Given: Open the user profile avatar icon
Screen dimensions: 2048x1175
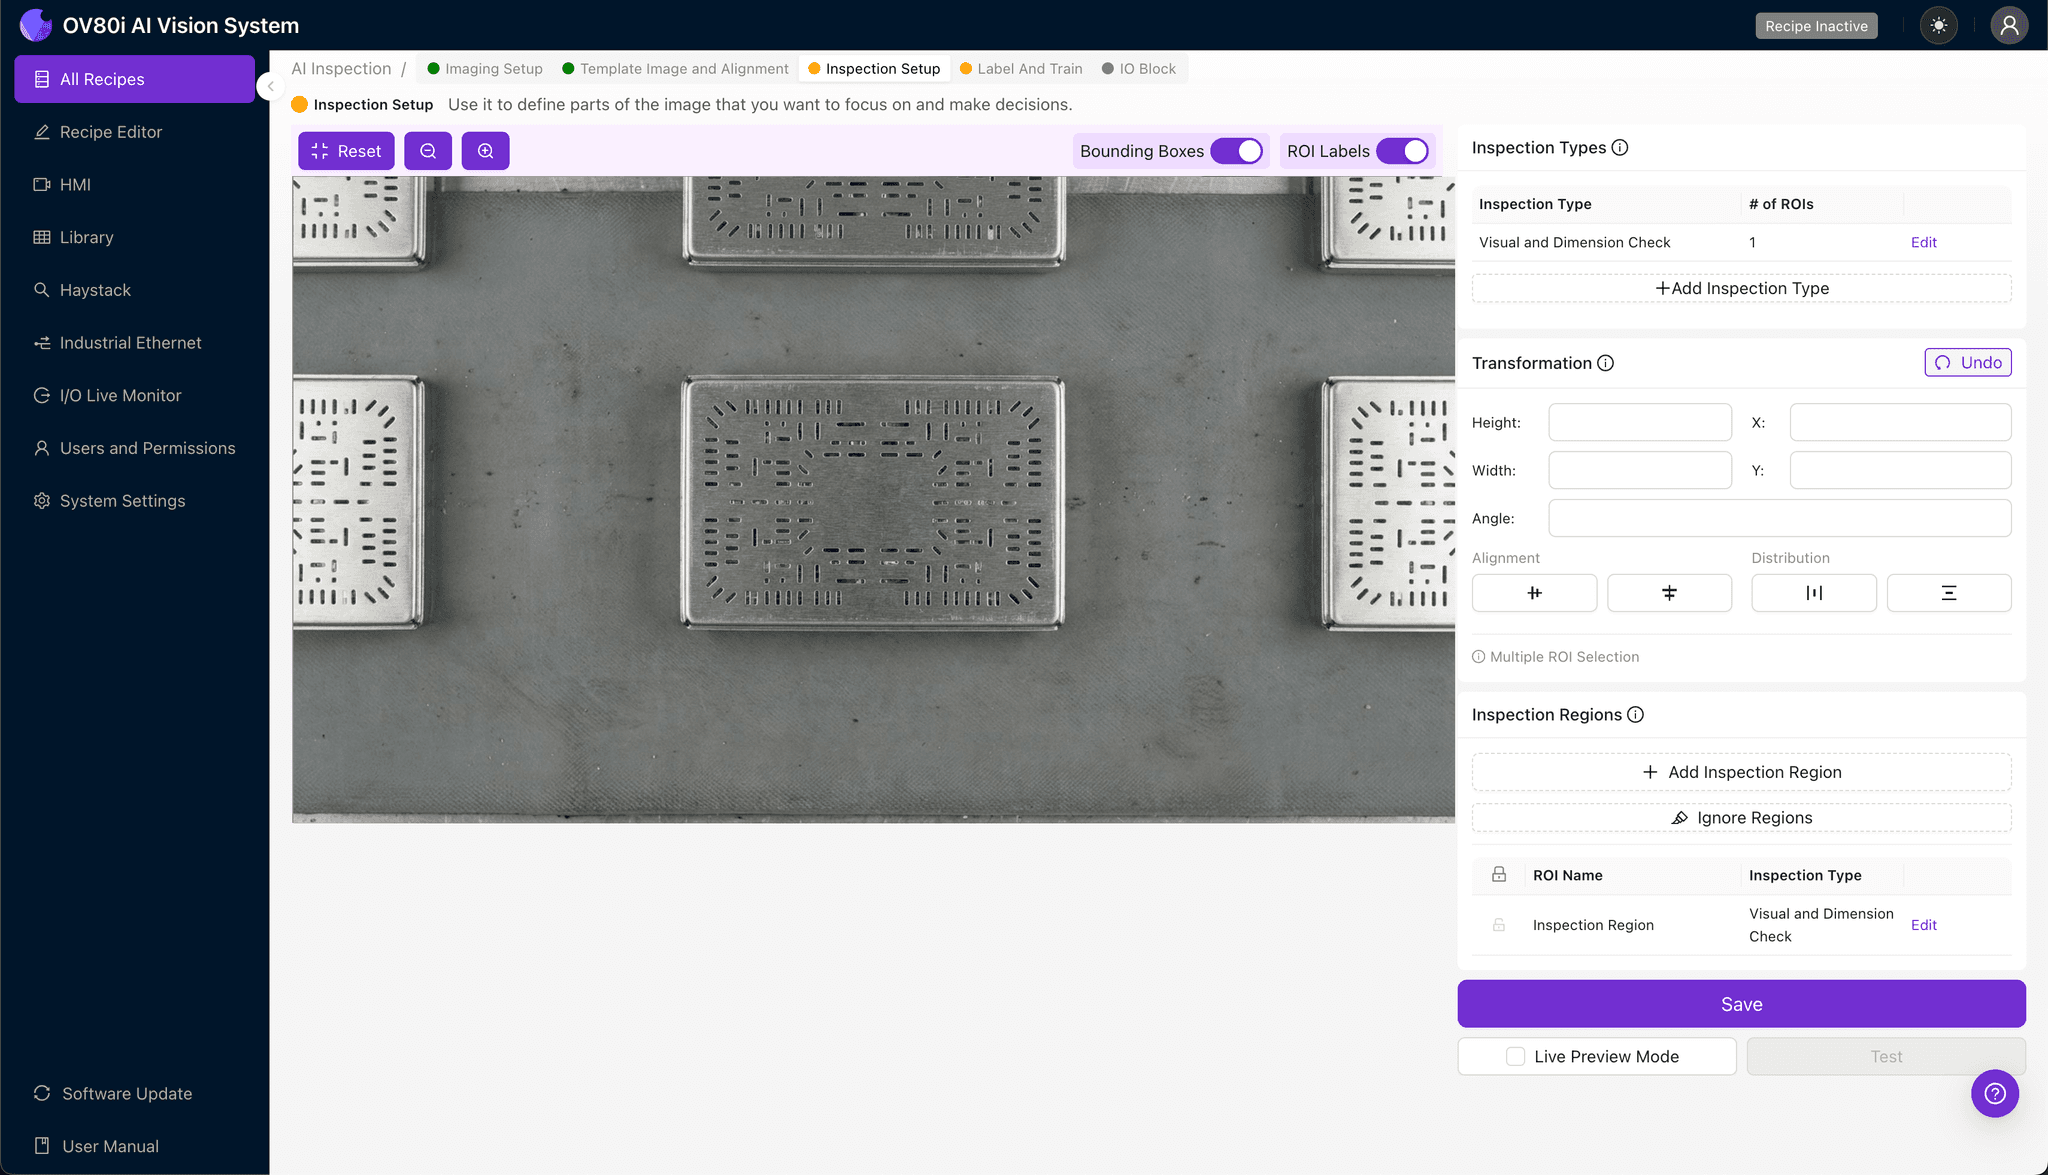Looking at the screenshot, I should point(2008,26).
